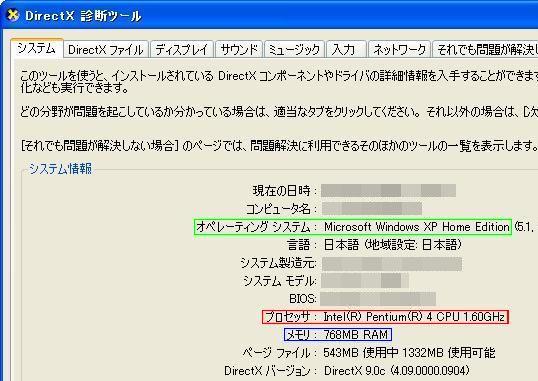Click the DirectX バージョン label
The image size is (538, 381).
[x=270, y=371]
